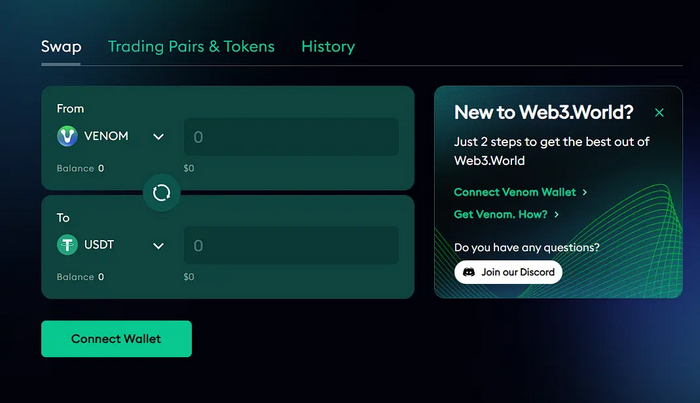Close the New to Web3.World panel
700x403 pixels.
click(659, 113)
